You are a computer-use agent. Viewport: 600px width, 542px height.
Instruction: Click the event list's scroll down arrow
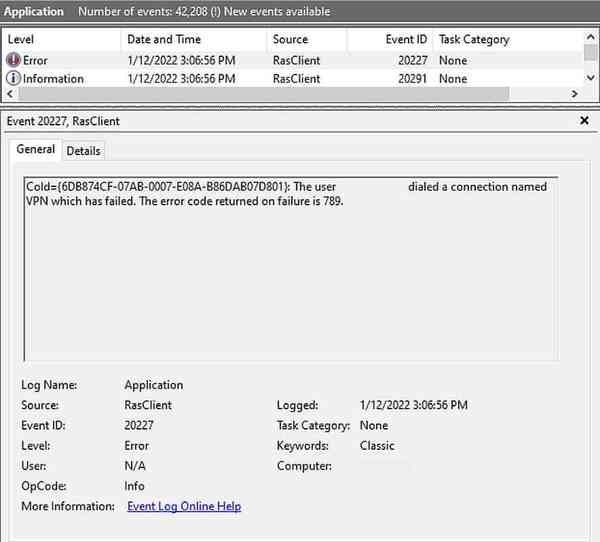[x=591, y=79]
